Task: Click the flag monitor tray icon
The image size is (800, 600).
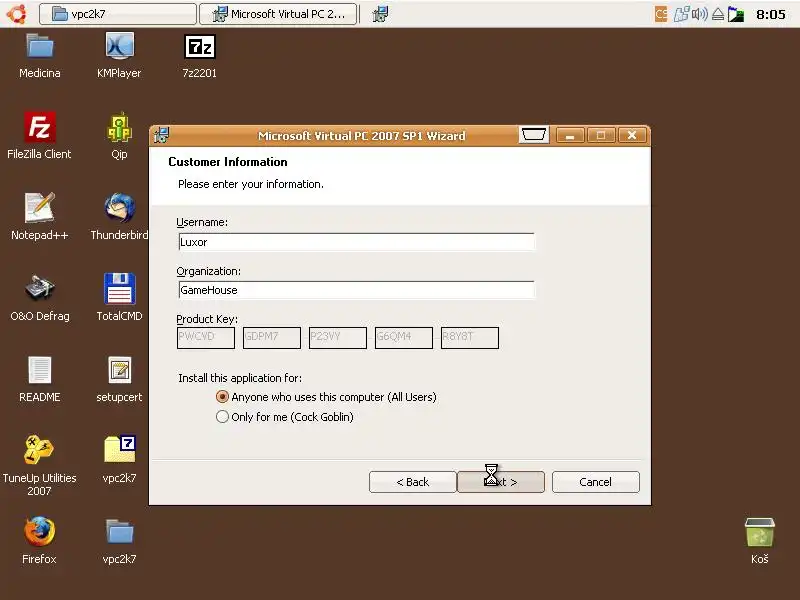Action: click(x=736, y=14)
